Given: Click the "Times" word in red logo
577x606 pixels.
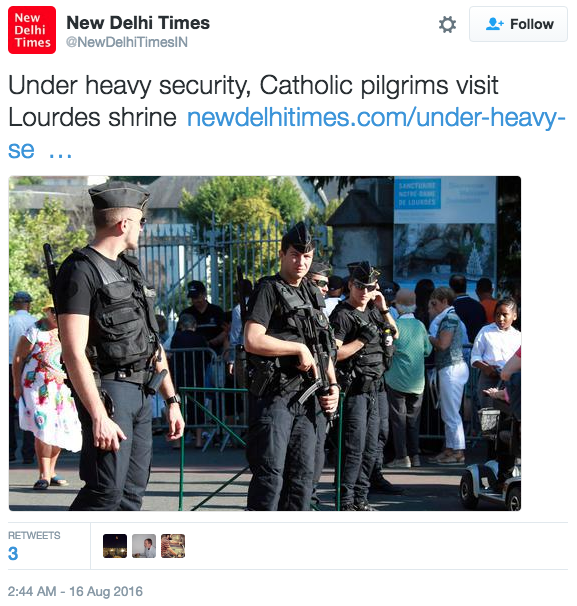Looking at the screenshot, I should pyautogui.click(x=33, y=43).
